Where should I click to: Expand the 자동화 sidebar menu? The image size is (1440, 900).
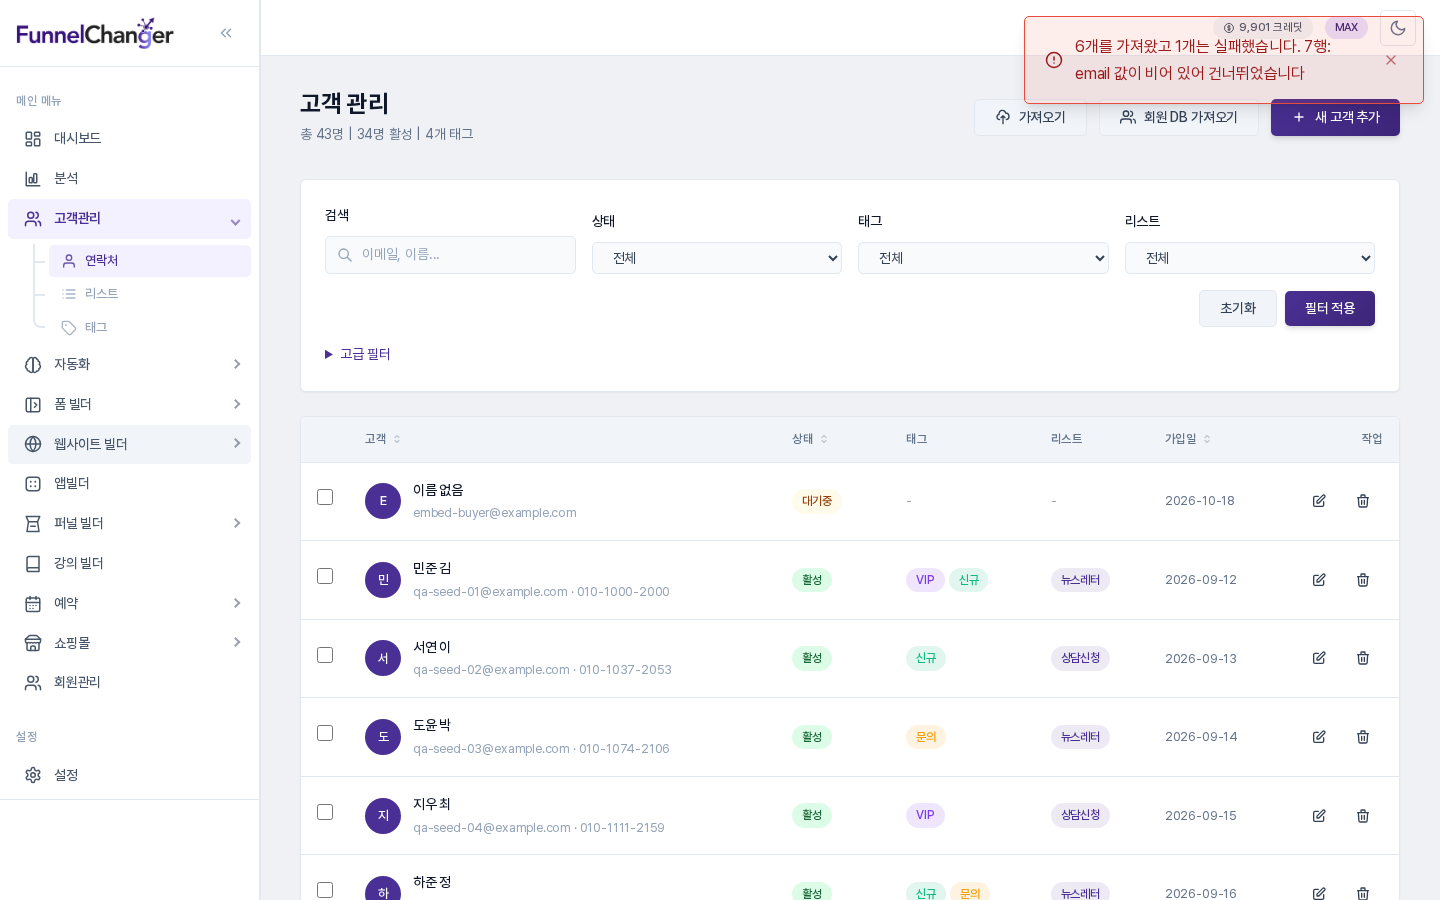129,364
